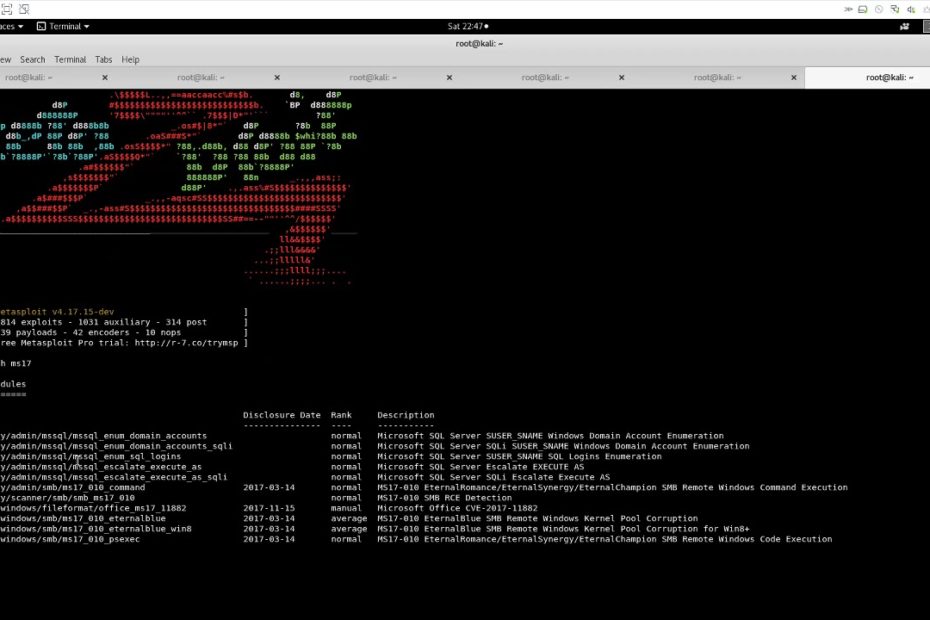Open the Sat 22:47 clock calendar
930x620 pixels.
pyautogui.click(x=465, y=26)
